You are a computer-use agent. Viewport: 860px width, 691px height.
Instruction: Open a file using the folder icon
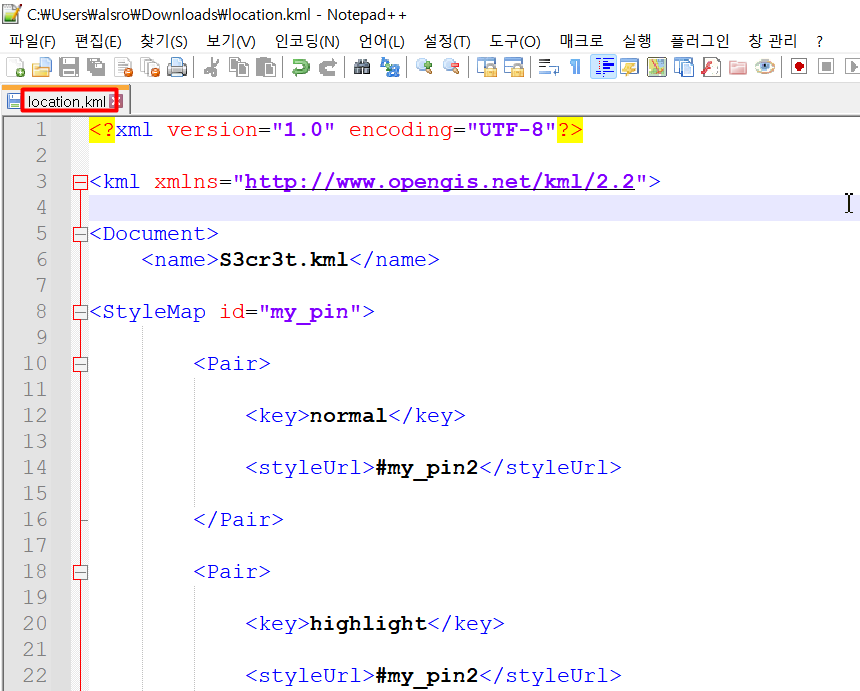tap(42, 67)
